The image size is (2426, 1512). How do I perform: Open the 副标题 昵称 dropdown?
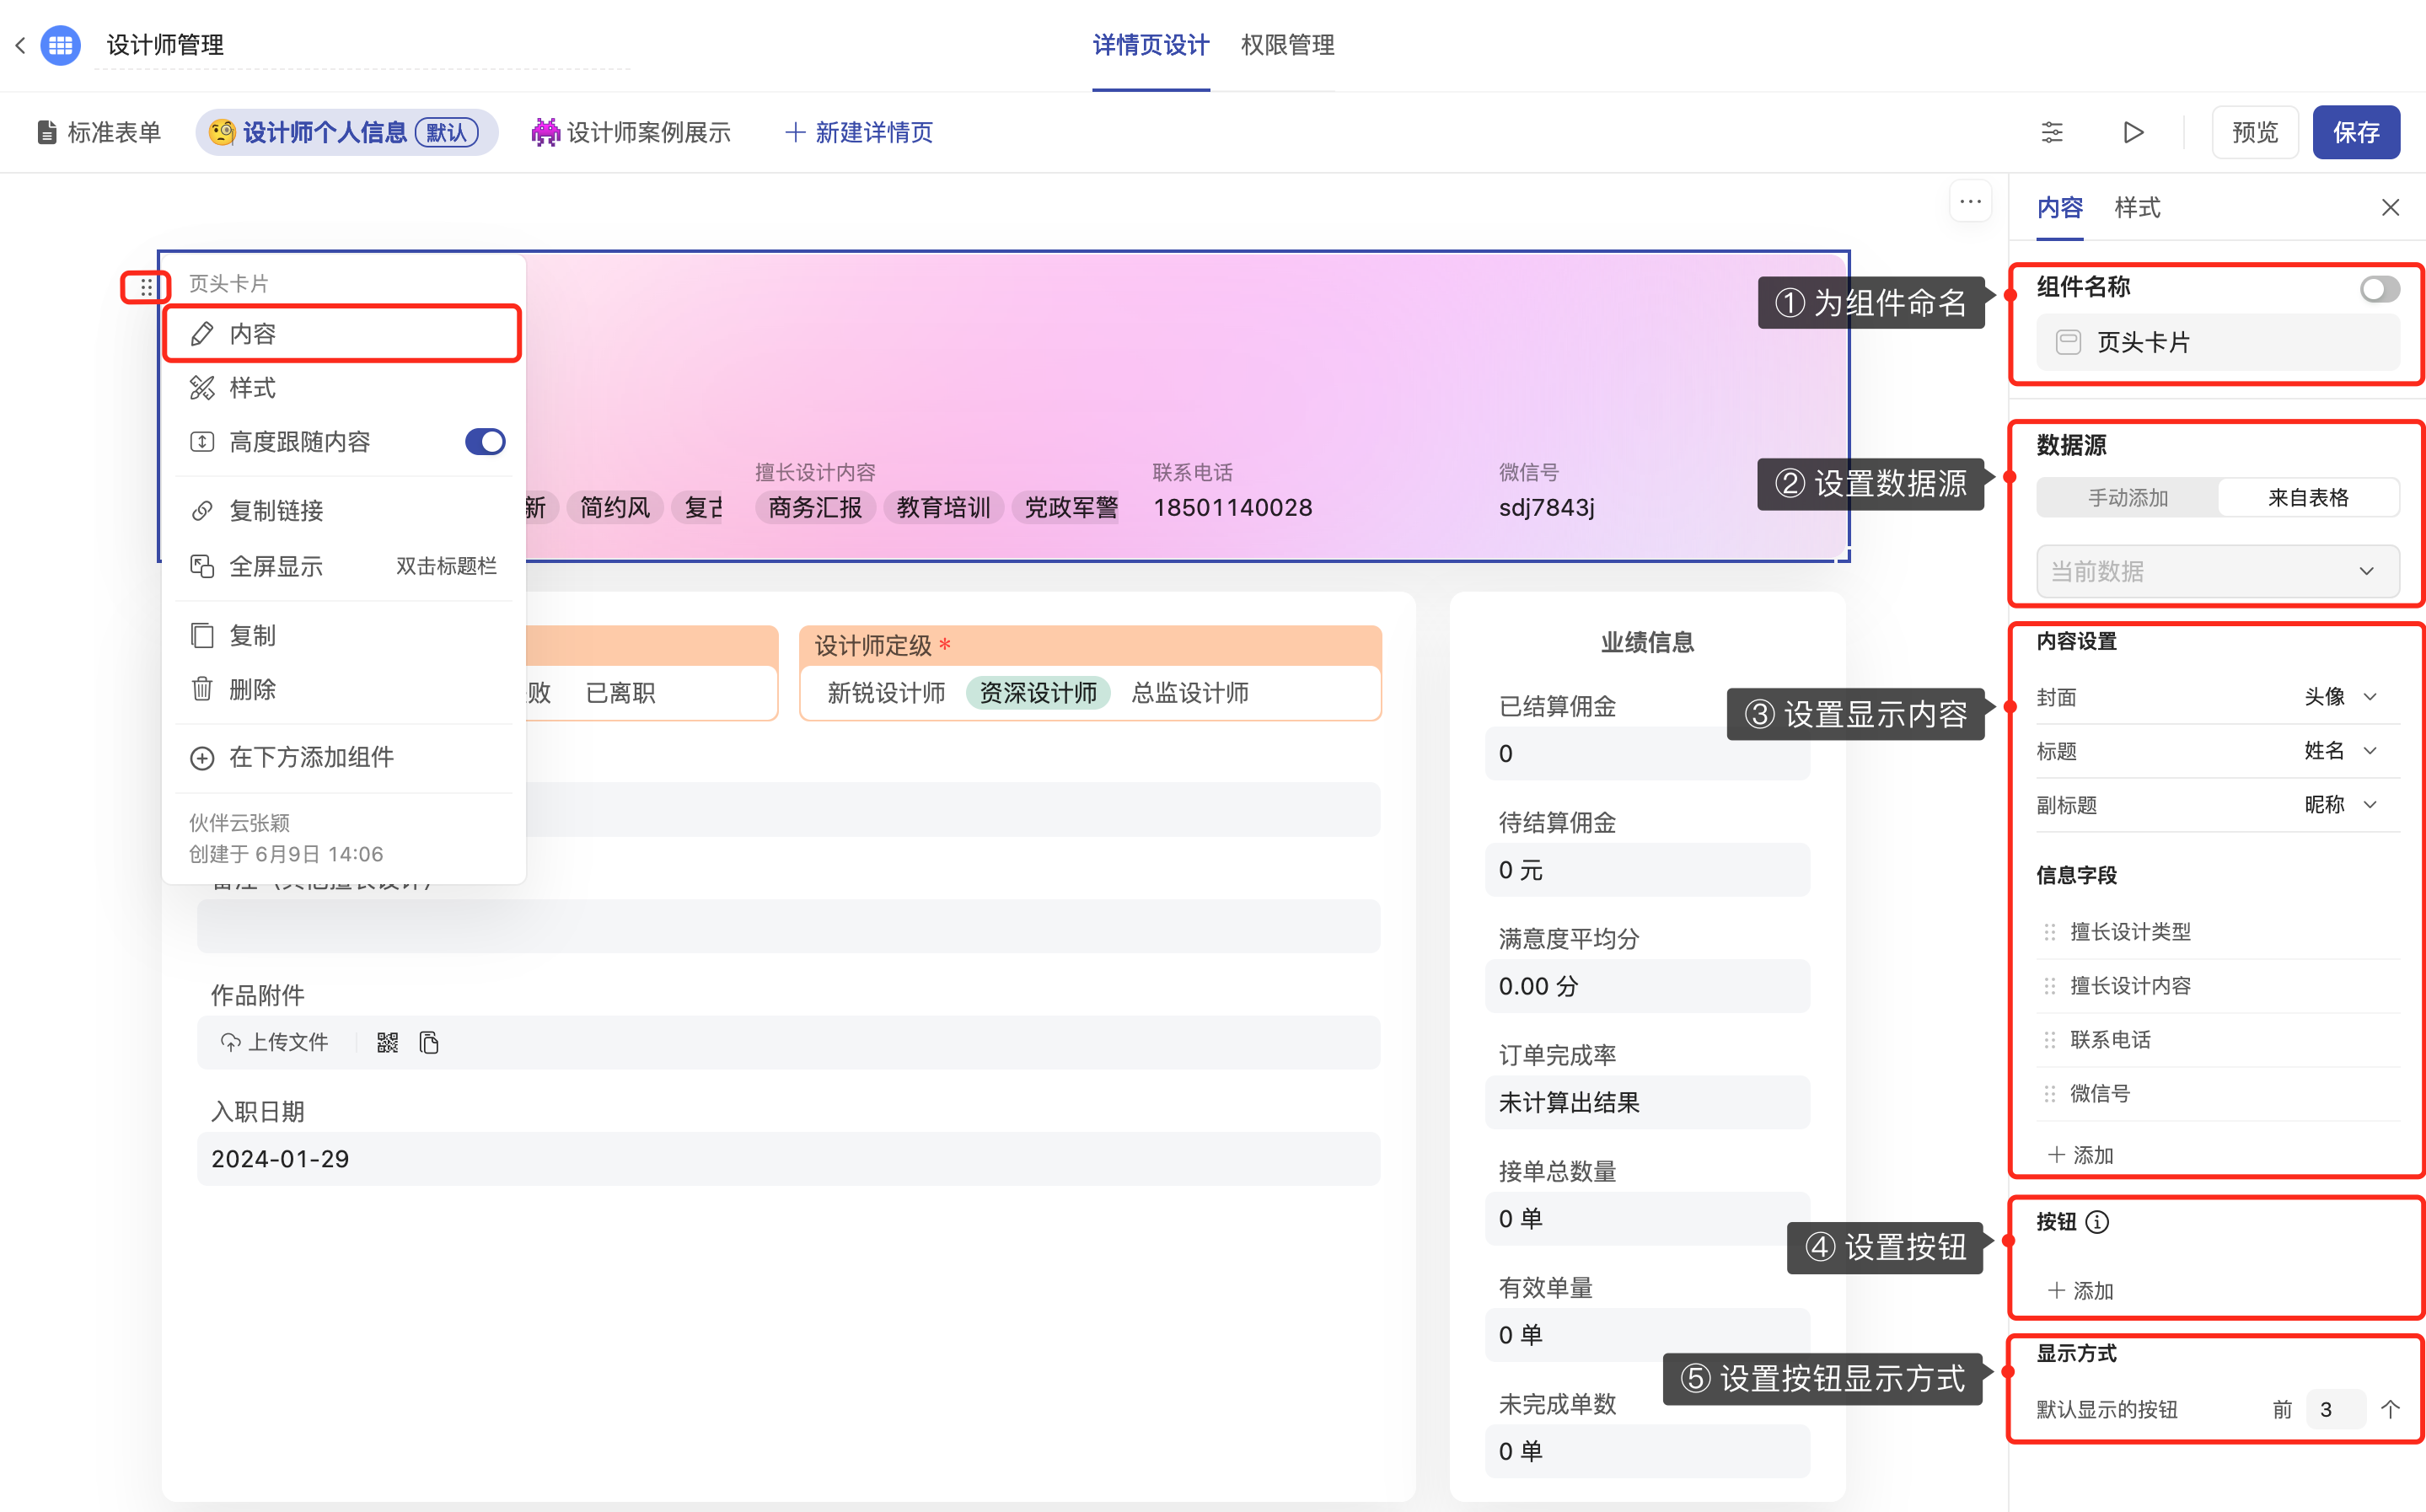[2339, 805]
